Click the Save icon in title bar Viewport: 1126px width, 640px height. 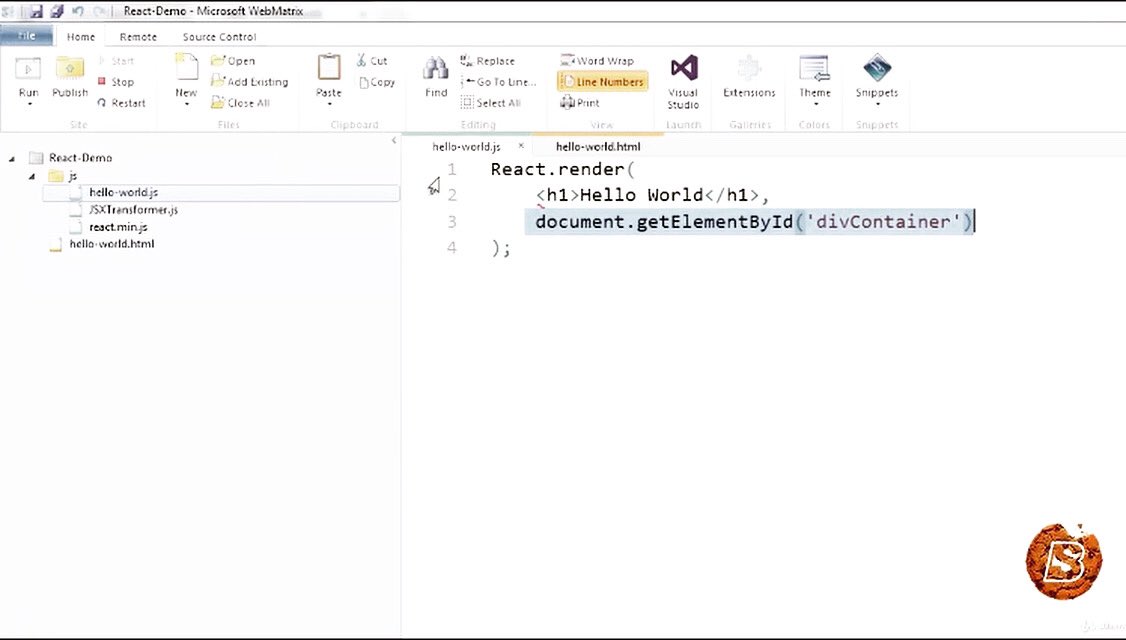[35, 11]
